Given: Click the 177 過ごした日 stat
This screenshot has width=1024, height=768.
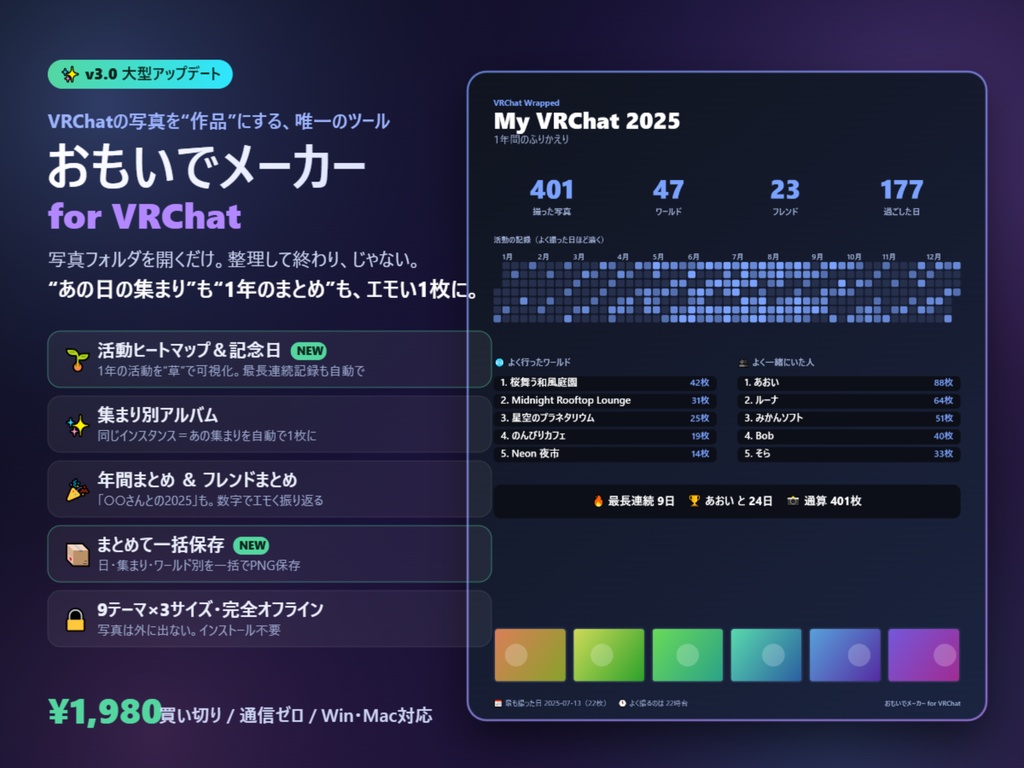Looking at the screenshot, I should 902,197.
